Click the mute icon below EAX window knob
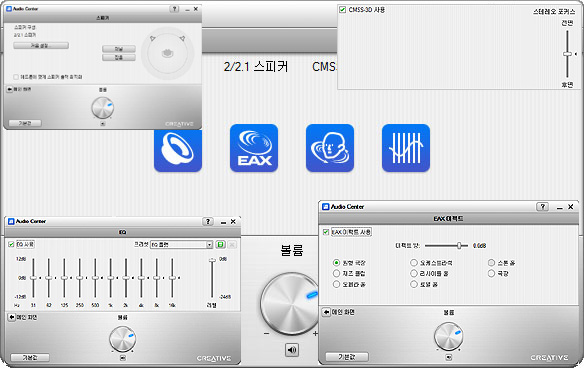The height and width of the screenshot is (368, 584). (x=449, y=357)
